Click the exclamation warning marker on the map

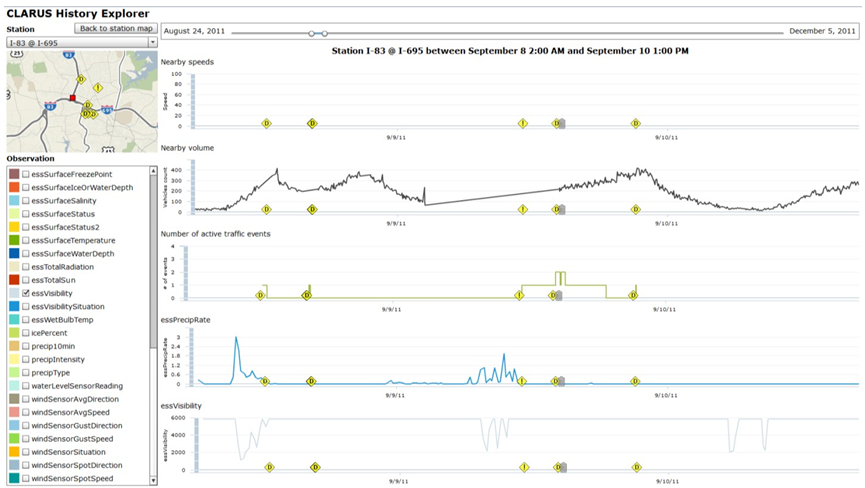coord(97,88)
